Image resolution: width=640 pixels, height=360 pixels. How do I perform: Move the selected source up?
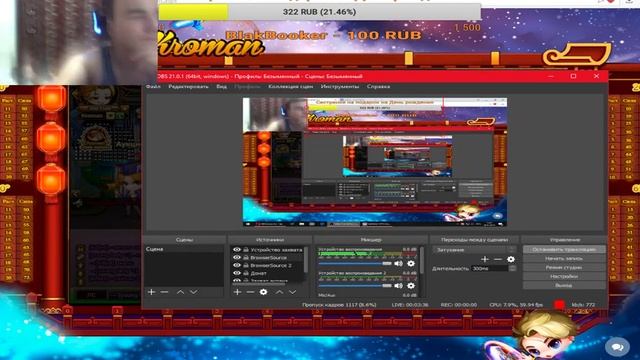279,292
